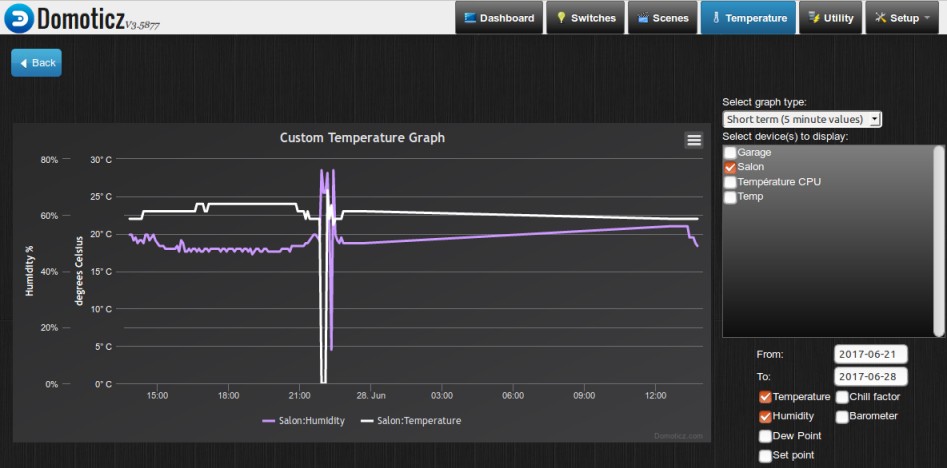Toggle the Humidity checkbox off
The width and height of the screenshot is (947, 468).
tap(765, 416)
